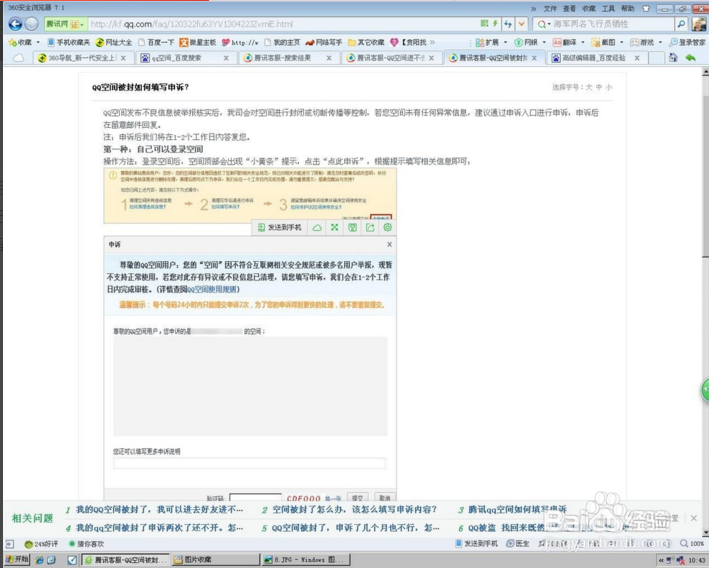
Task: Click the vertical scrollbar down arrow
Action: (x=705, y=533)
